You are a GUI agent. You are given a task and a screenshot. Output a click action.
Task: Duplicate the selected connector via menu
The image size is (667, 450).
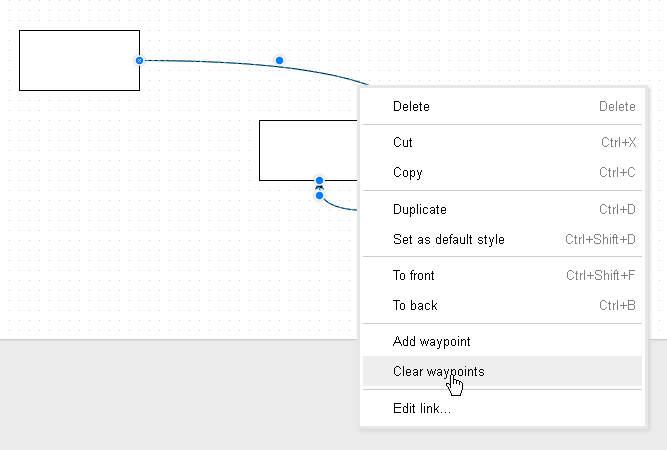point(420,210)
